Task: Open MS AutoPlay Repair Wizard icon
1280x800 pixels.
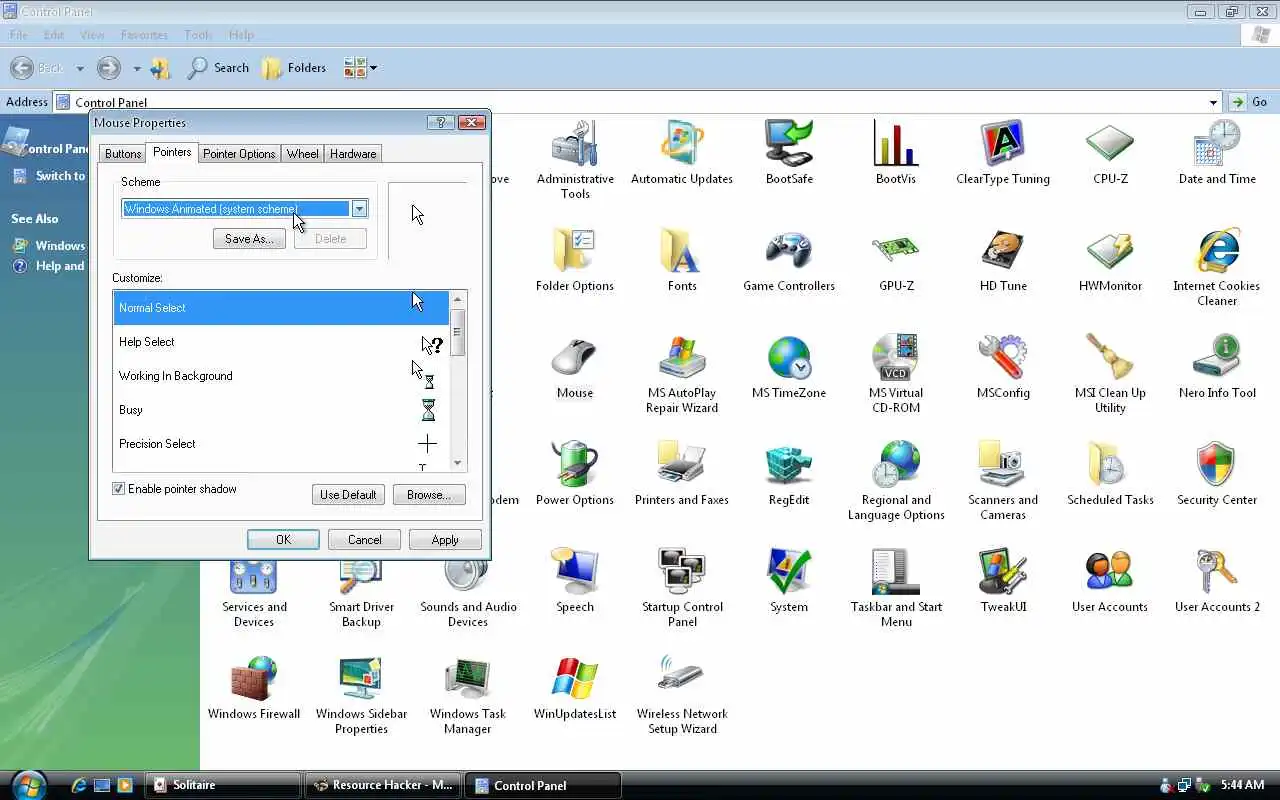Action: (682, 359)
